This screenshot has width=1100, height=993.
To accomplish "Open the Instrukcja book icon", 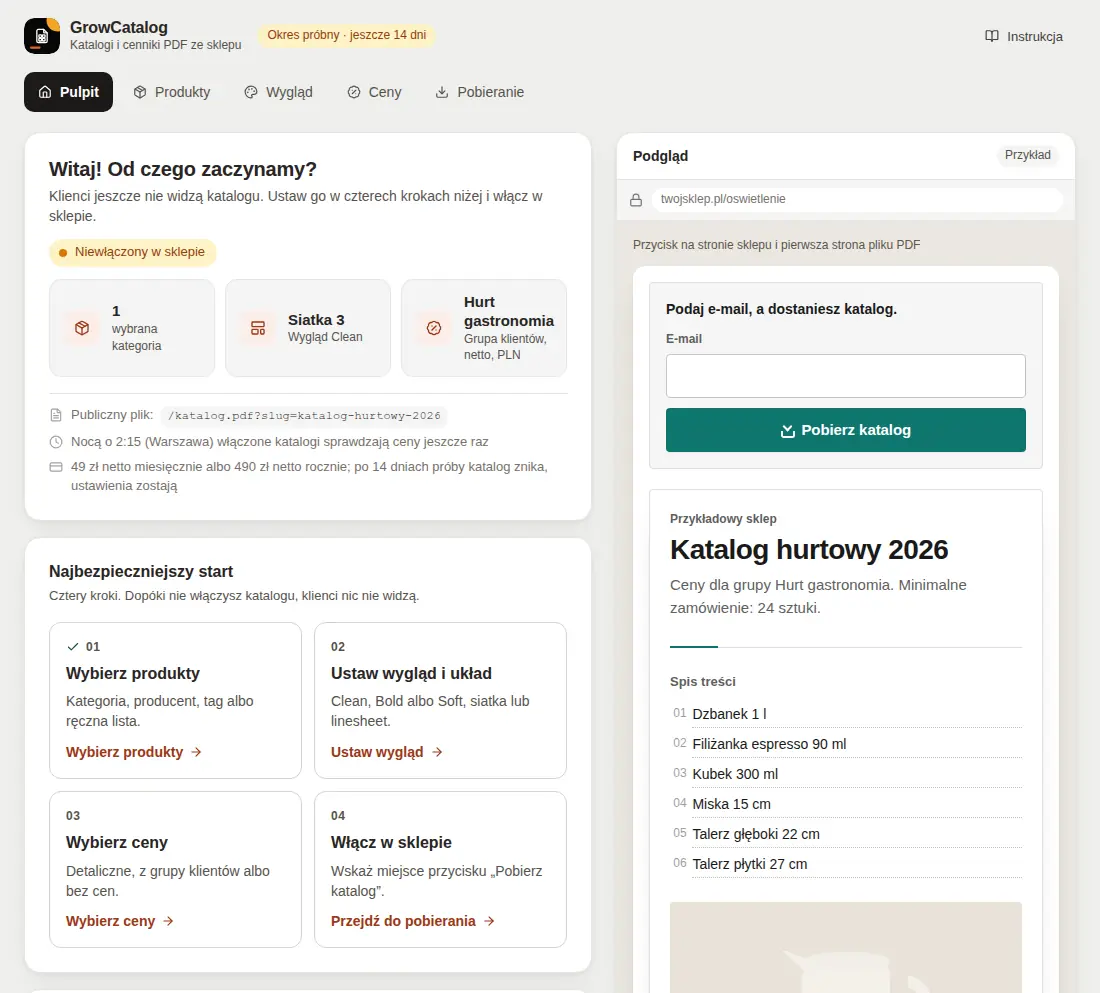I will (x=991, y=36).
